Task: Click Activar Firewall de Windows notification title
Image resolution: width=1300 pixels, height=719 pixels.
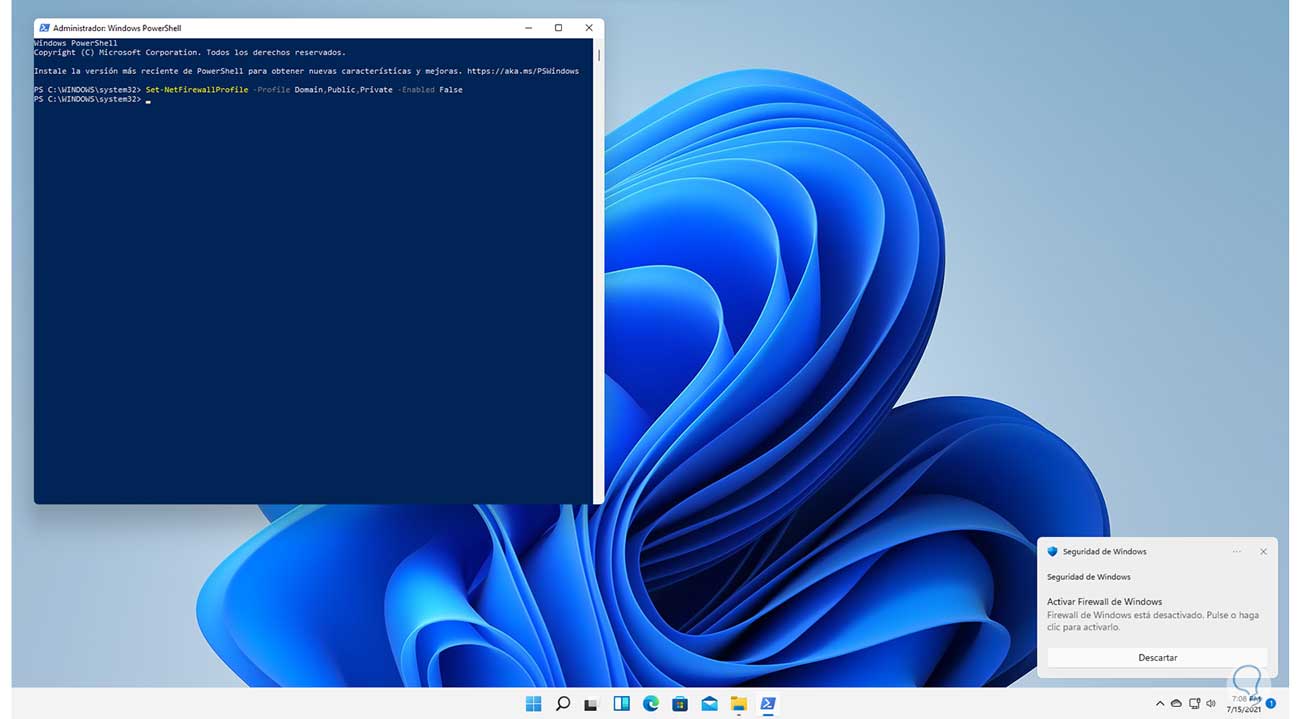Action: [x=1104, y=602]
